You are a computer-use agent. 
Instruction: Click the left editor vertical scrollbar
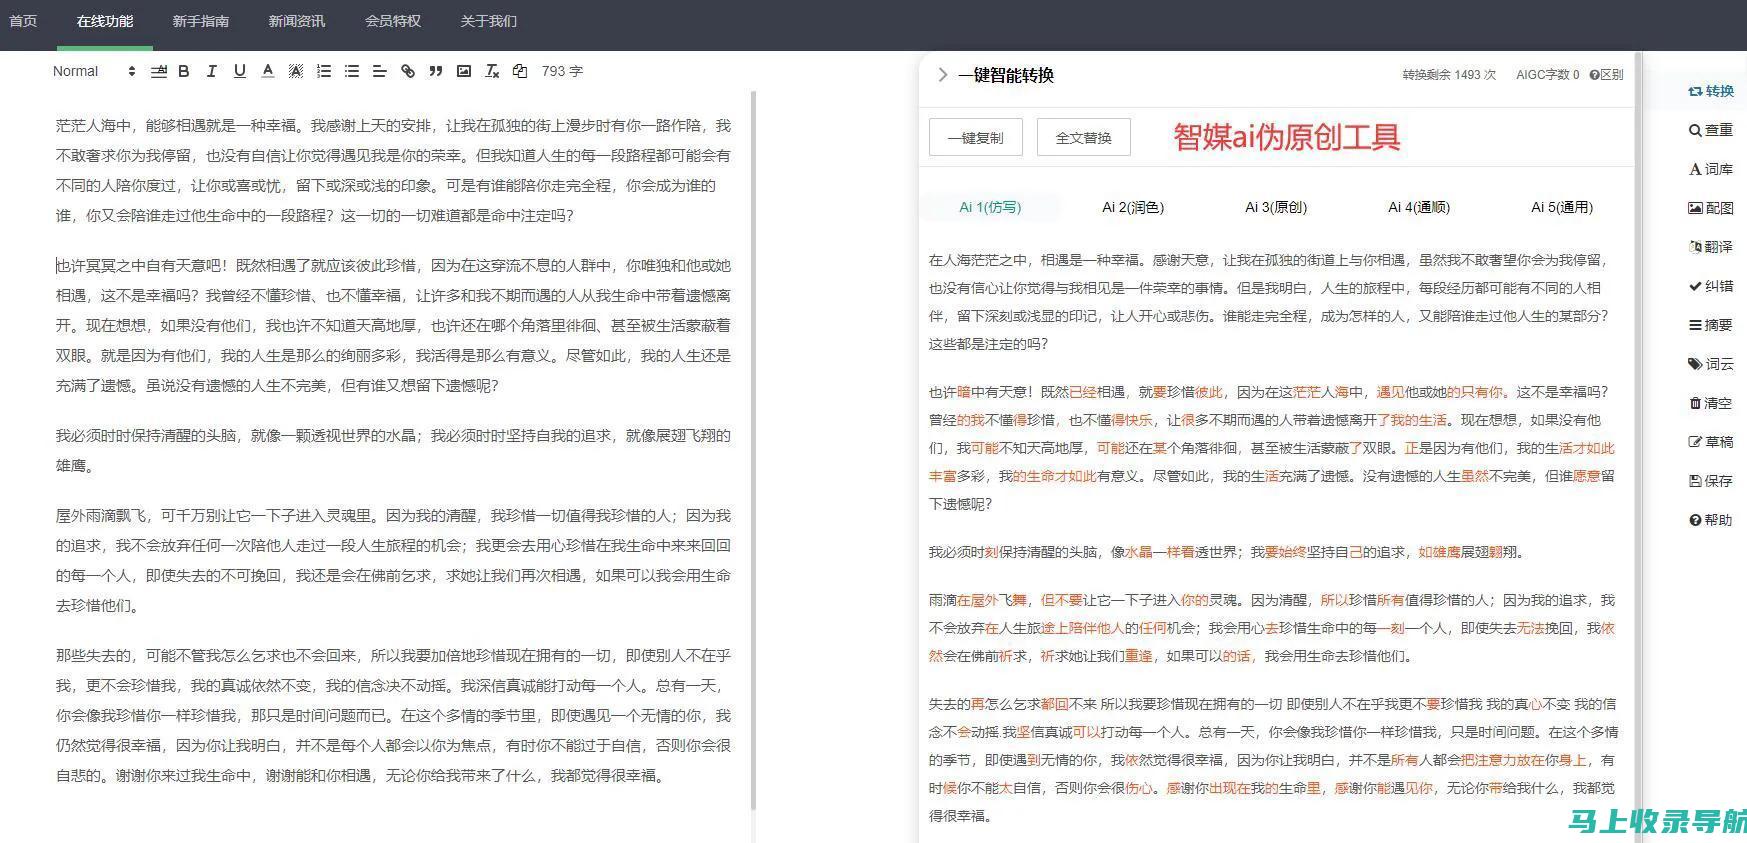(753, 450)
